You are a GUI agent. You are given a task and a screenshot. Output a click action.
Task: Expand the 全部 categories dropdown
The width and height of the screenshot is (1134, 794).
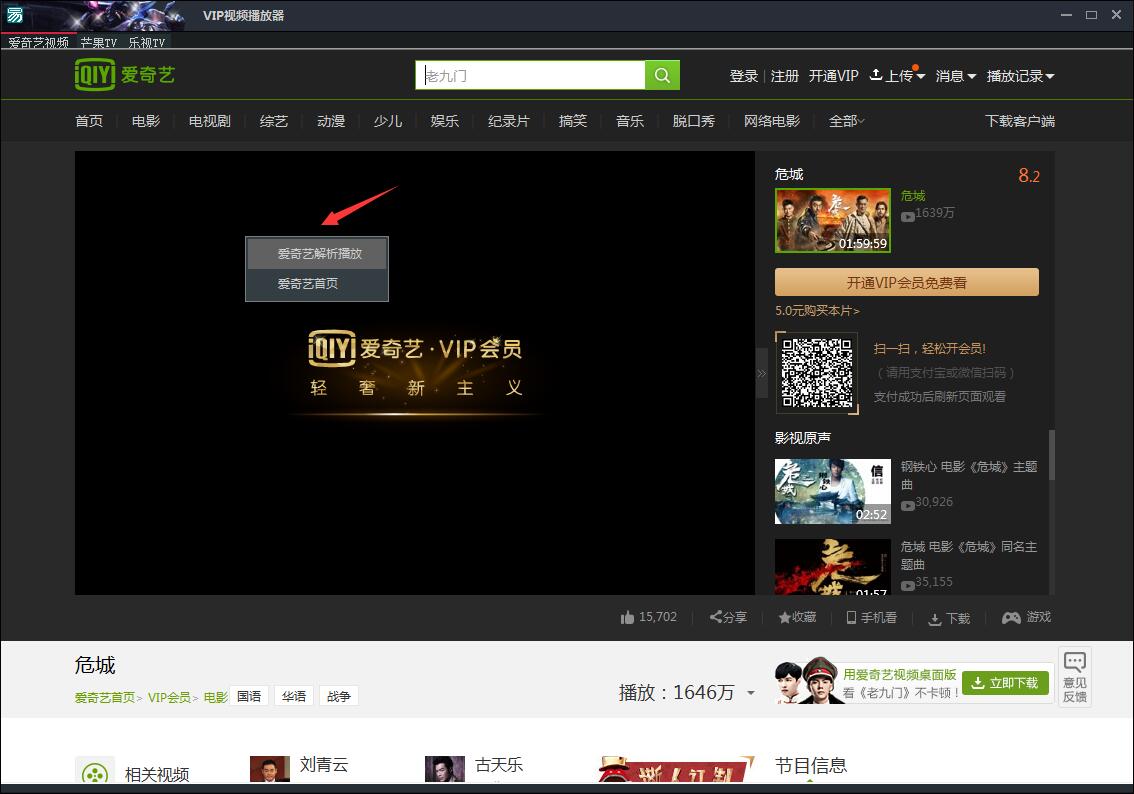[x=846, y=121]
